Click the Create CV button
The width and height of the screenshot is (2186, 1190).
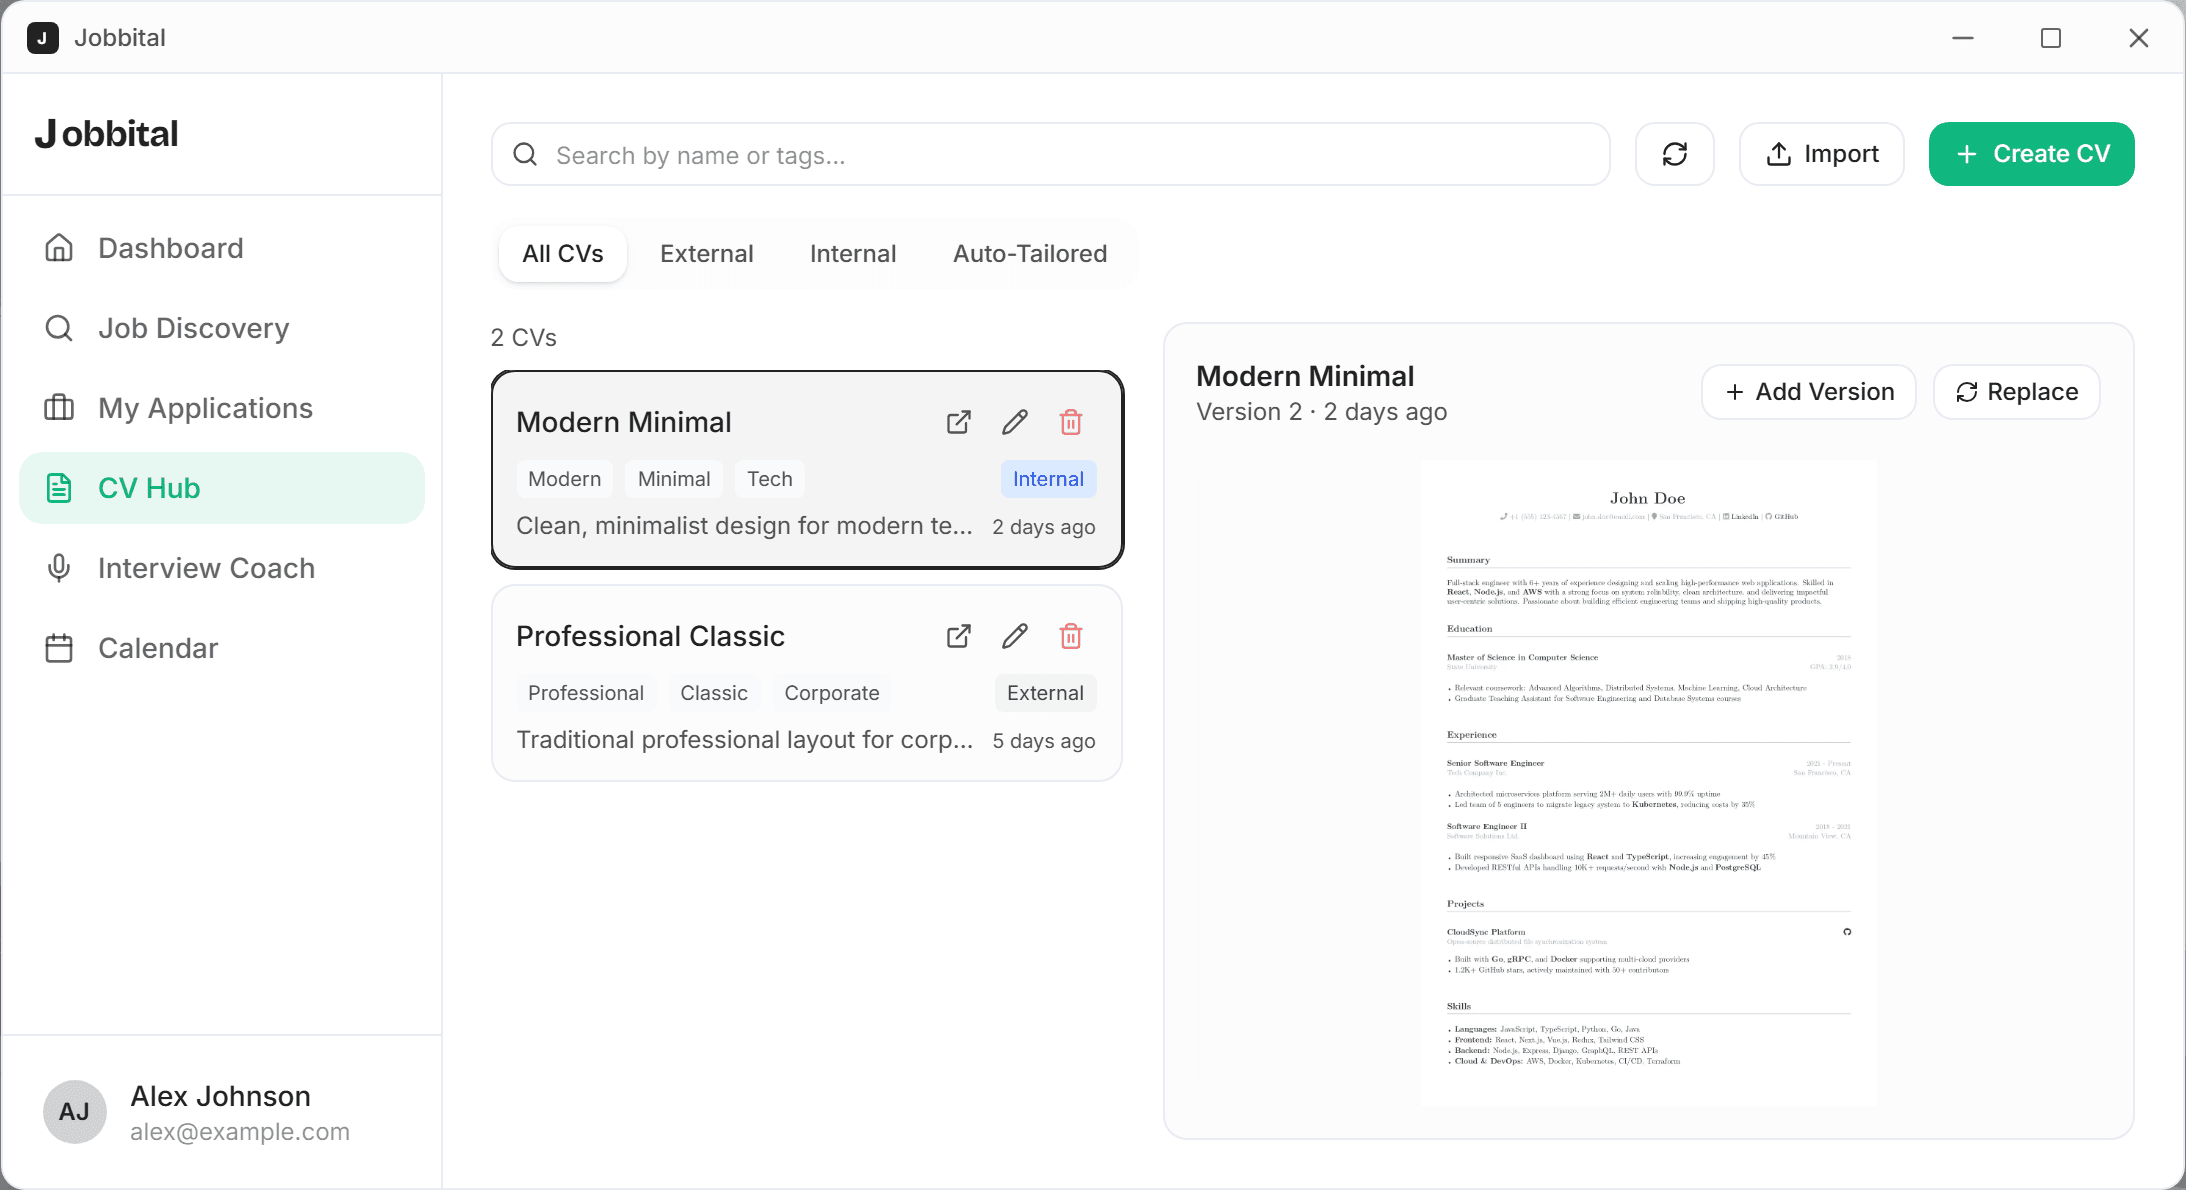coord(2031,154)
